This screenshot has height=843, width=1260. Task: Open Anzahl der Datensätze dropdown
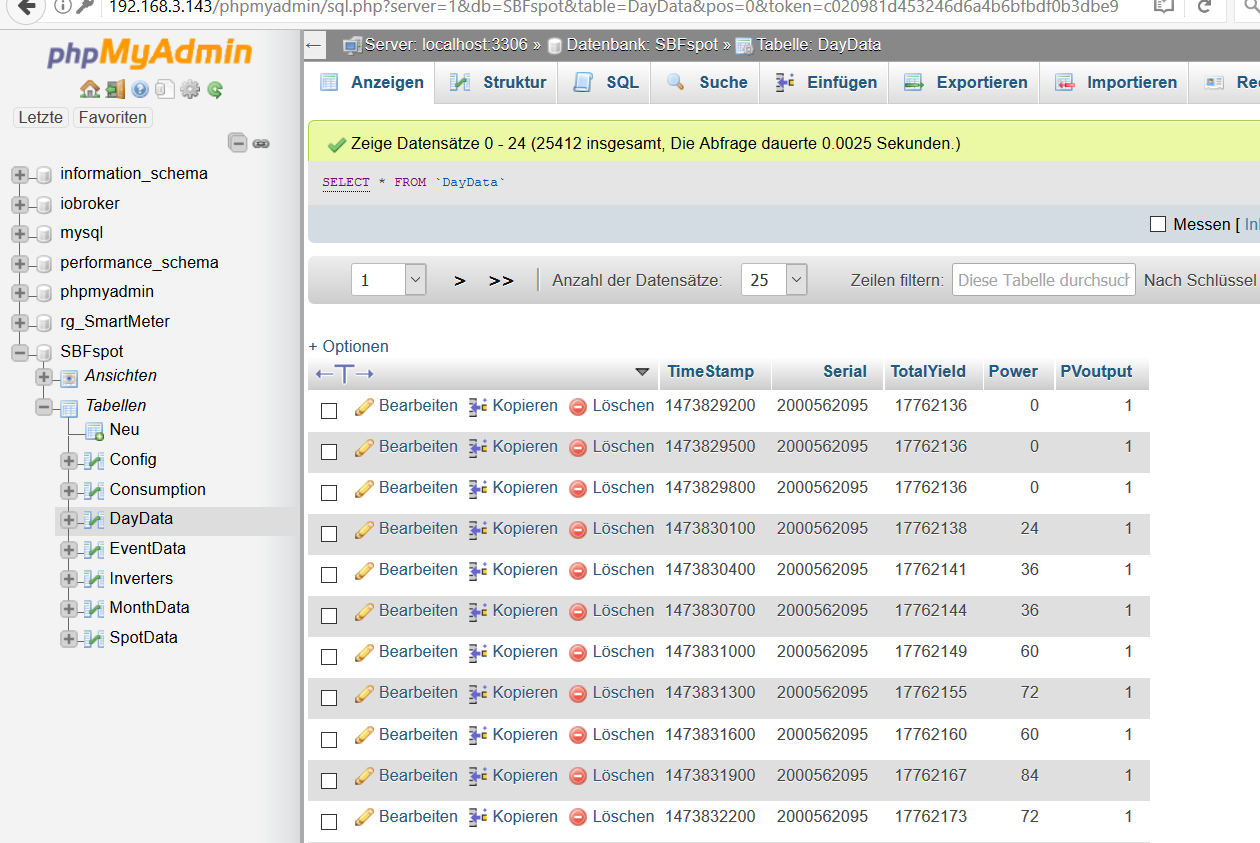[x=774, y=280]
